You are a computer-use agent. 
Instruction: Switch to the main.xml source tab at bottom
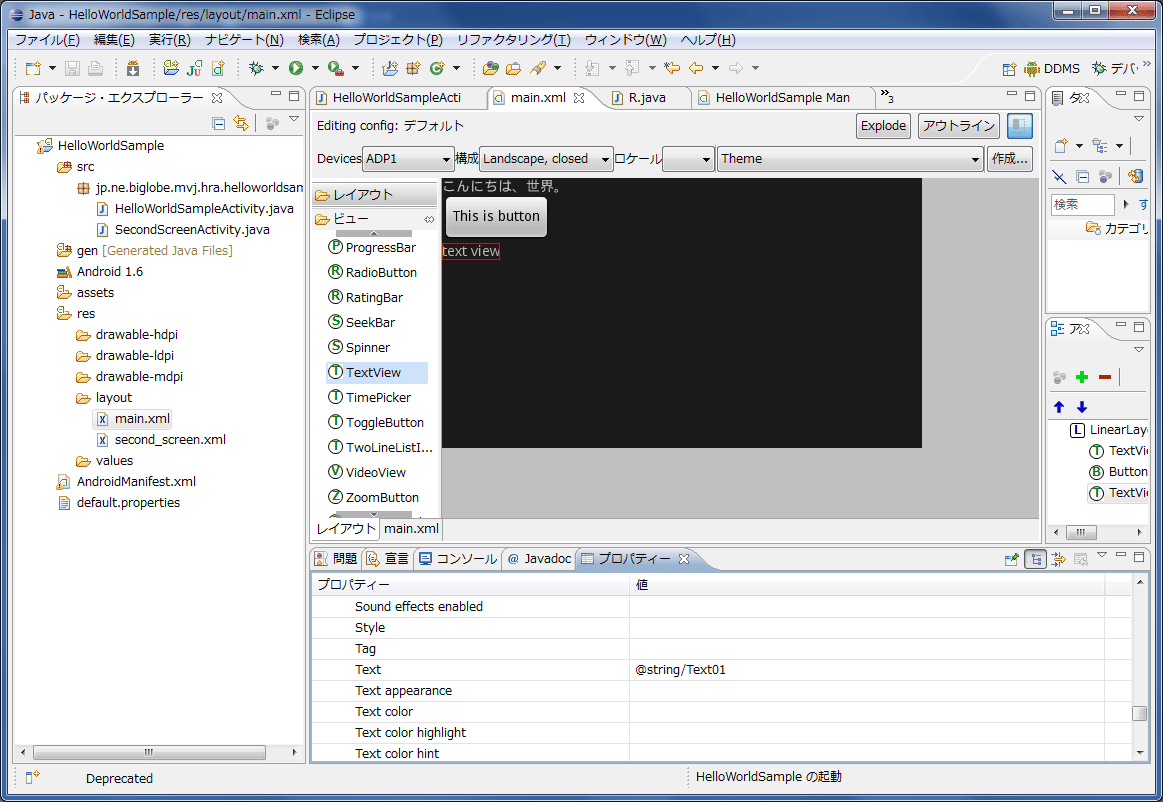[x=411, y=528]
